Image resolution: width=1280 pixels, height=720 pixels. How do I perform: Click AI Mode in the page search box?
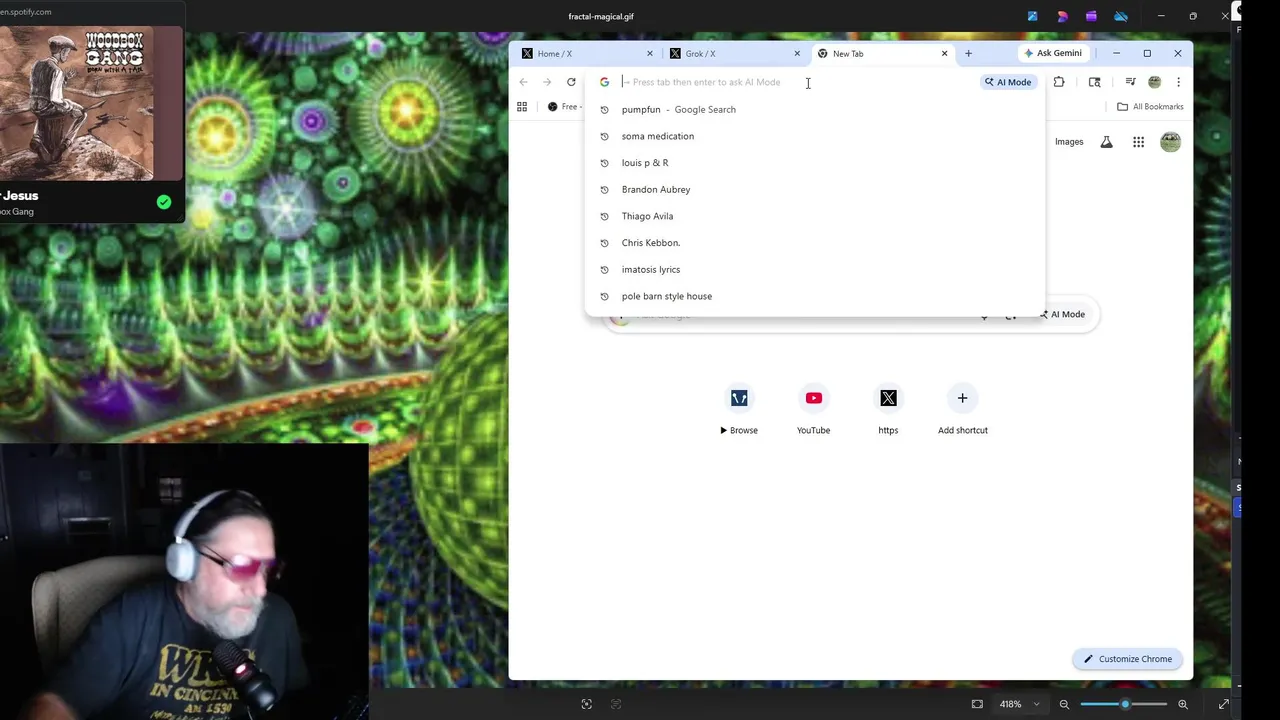pyautogui.click(x=1062, y=314)
